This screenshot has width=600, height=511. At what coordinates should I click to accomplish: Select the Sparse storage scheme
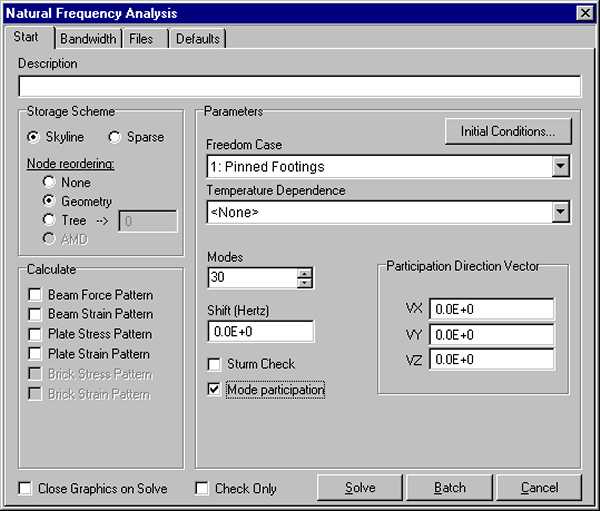pos(114,137)
